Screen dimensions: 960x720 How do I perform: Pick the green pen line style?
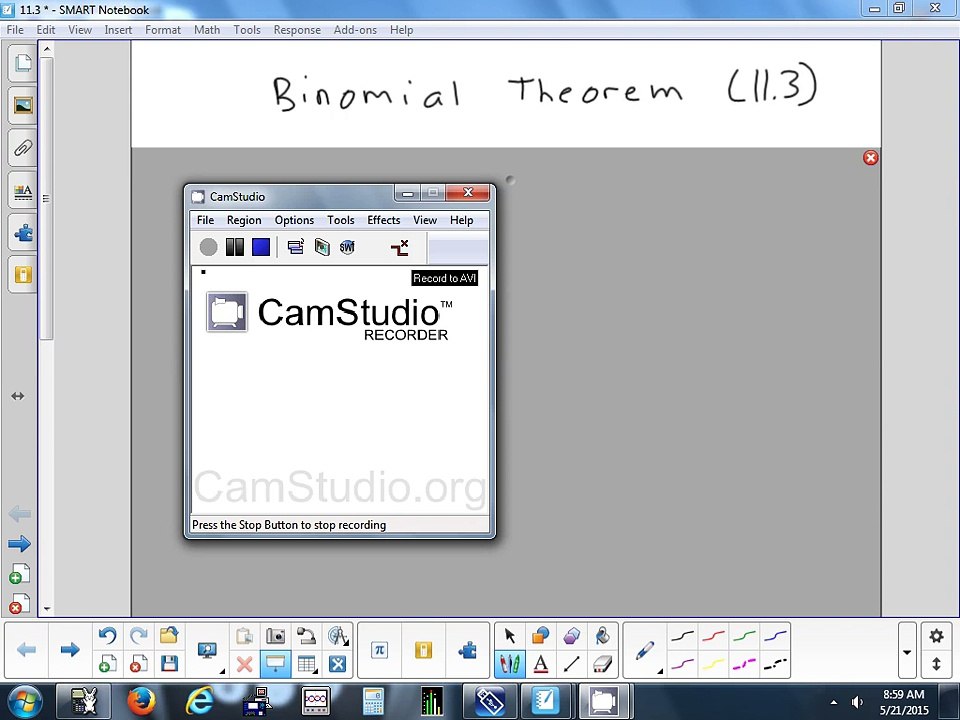point(744,637)
